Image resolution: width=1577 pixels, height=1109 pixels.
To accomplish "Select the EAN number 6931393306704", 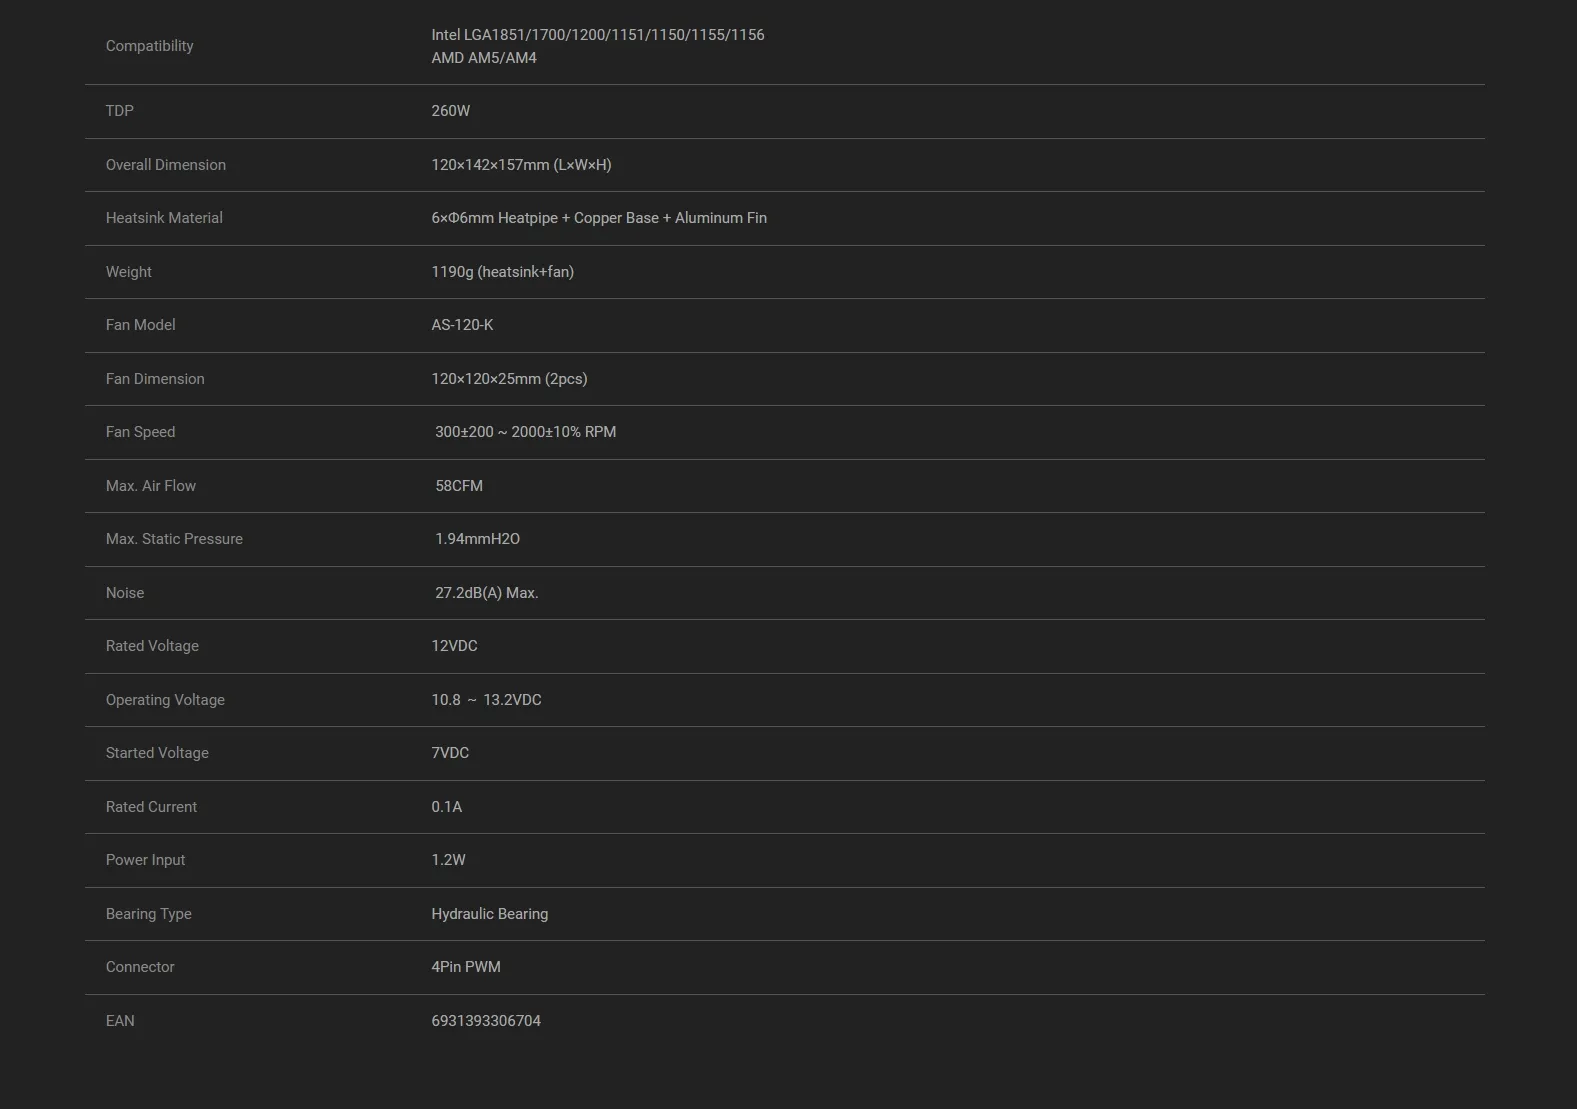I will point(486,1021).
